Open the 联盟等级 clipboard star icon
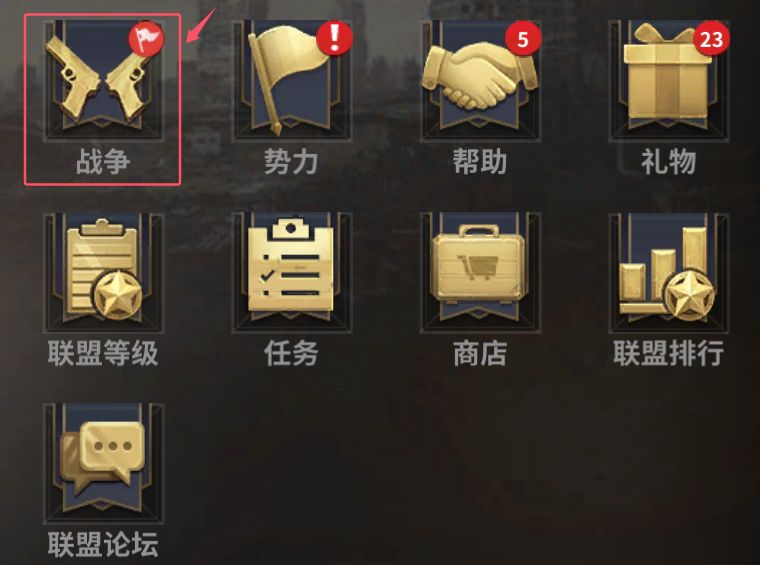The image size is (760, 565). pos(103,272)
